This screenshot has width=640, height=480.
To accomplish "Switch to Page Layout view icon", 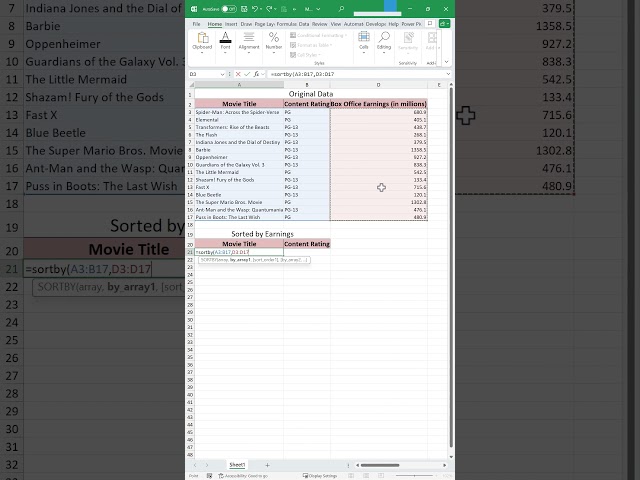I will pos(366,476).
